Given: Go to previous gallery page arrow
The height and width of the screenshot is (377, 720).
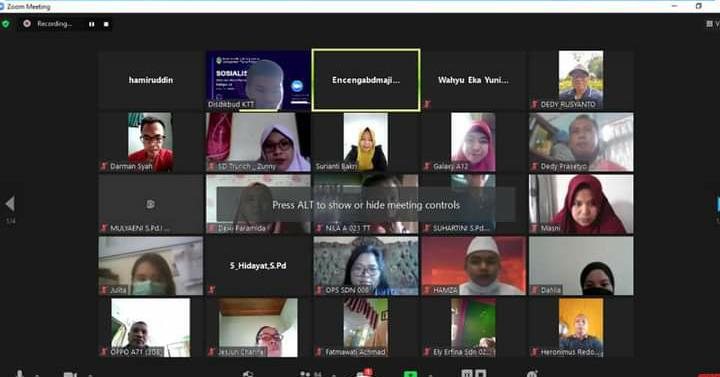Looking at the screenshot, I should coord(10,204).
